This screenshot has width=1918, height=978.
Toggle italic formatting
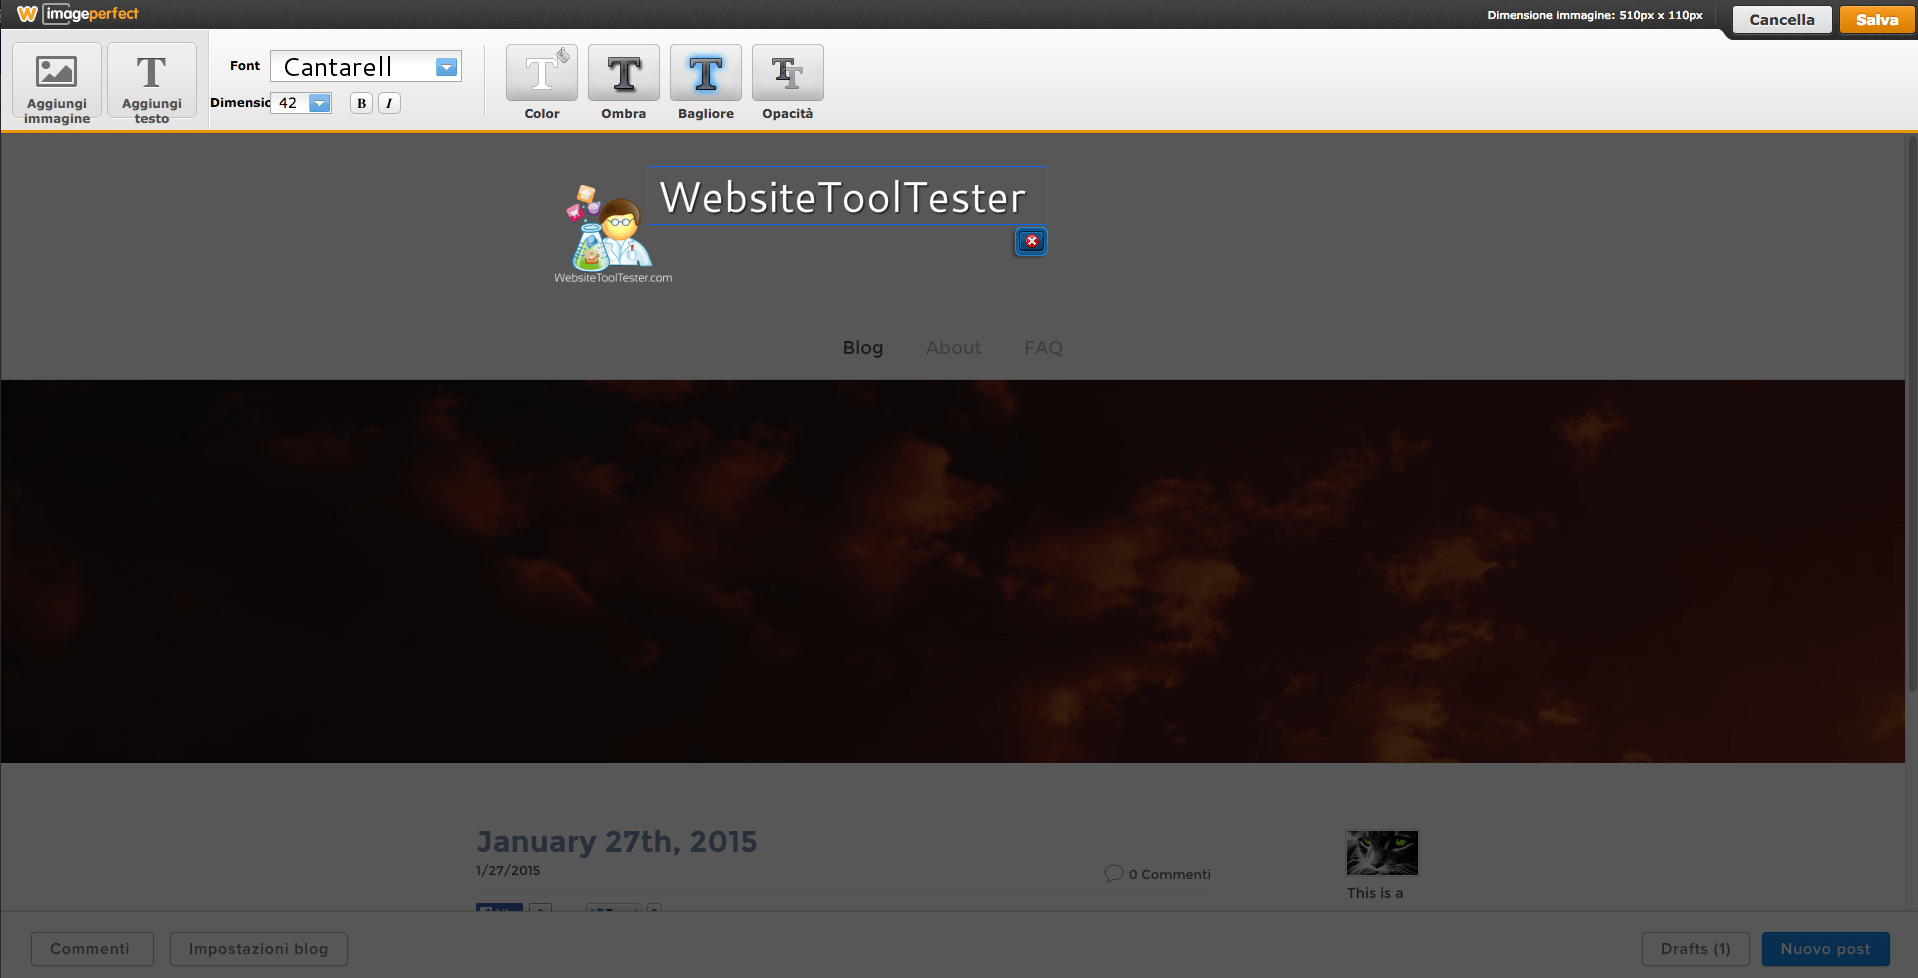[389, 103]
